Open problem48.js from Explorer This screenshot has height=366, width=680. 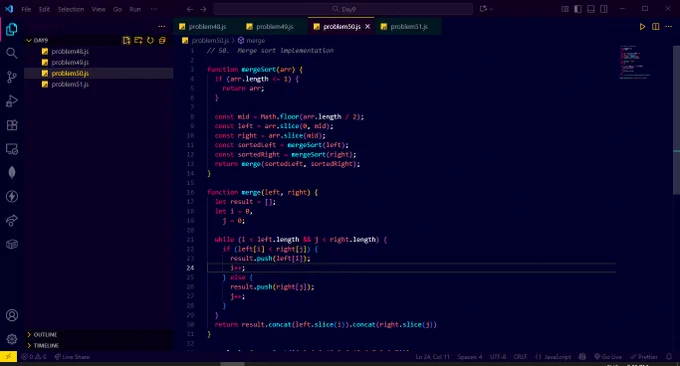click(x=99, y=52)
